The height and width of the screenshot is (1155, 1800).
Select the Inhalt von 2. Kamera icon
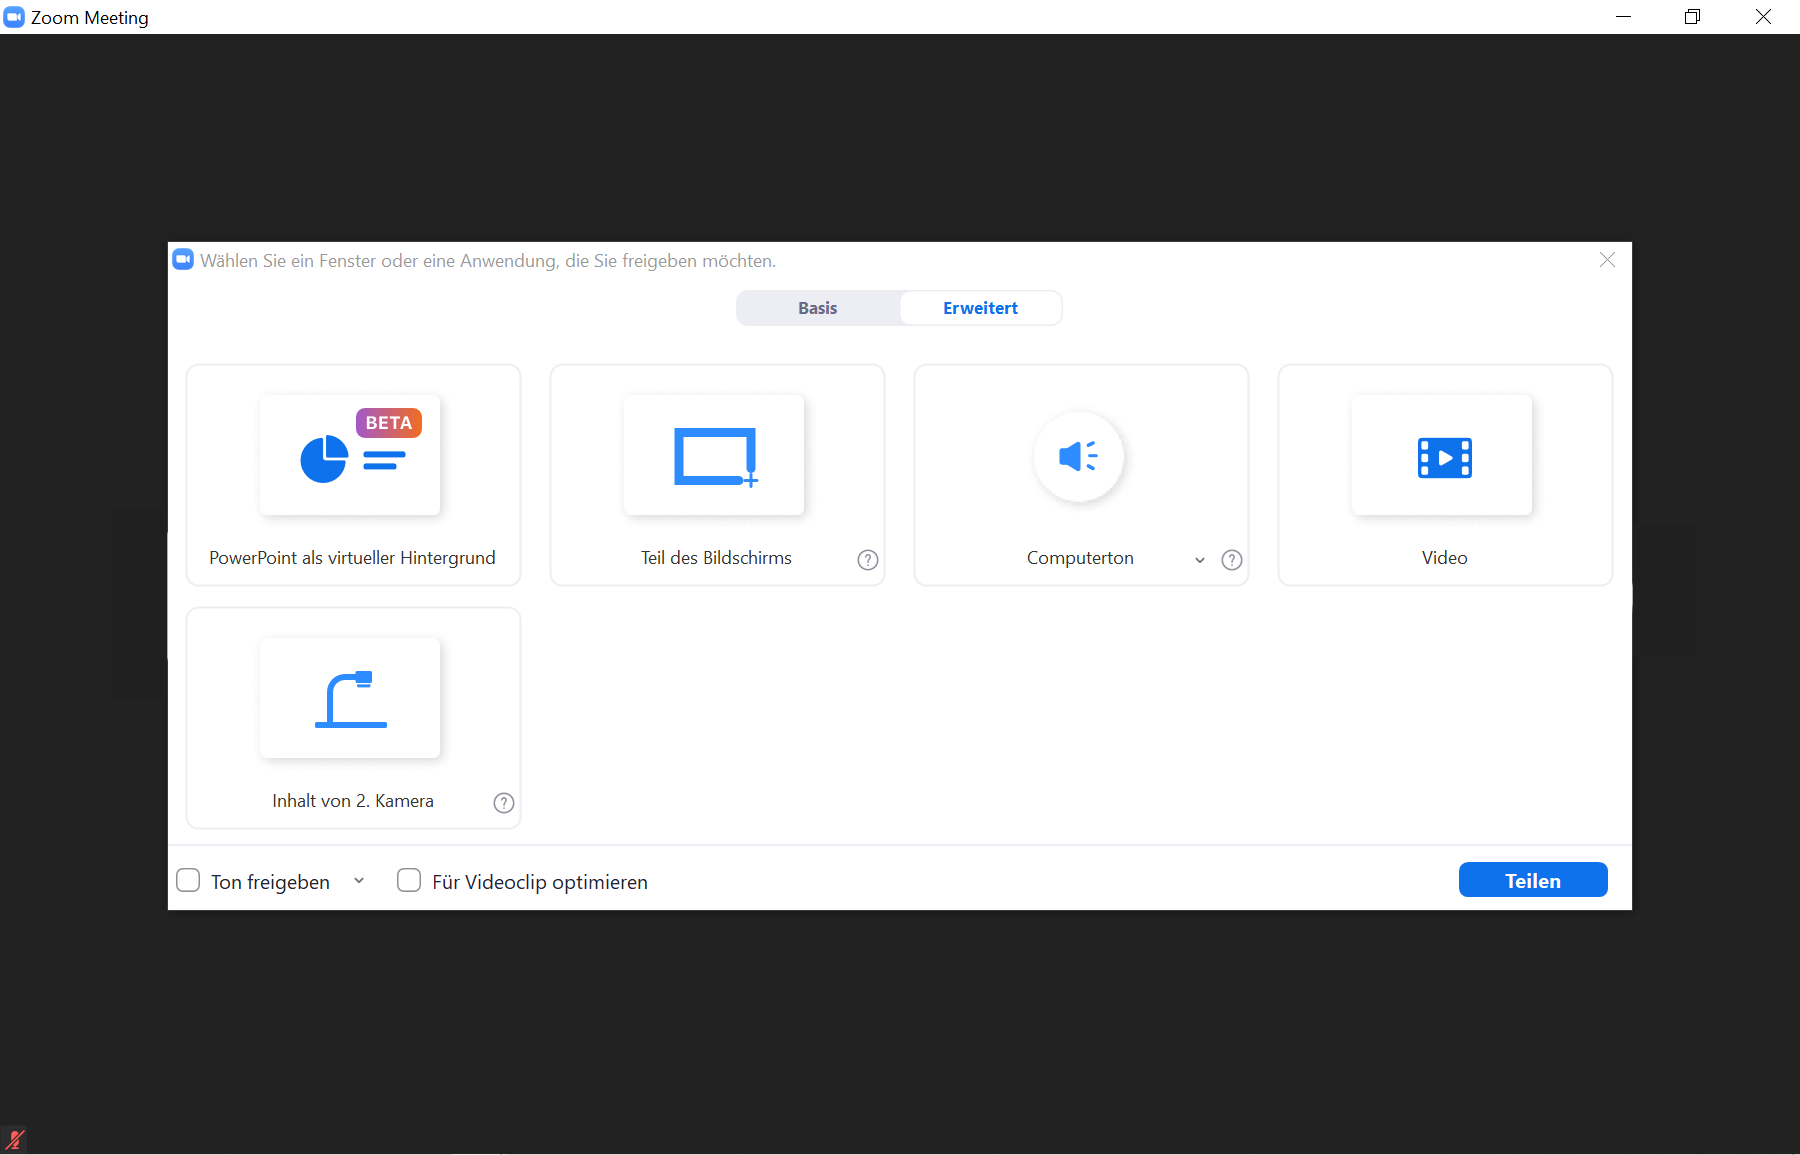tap(349, 698)
